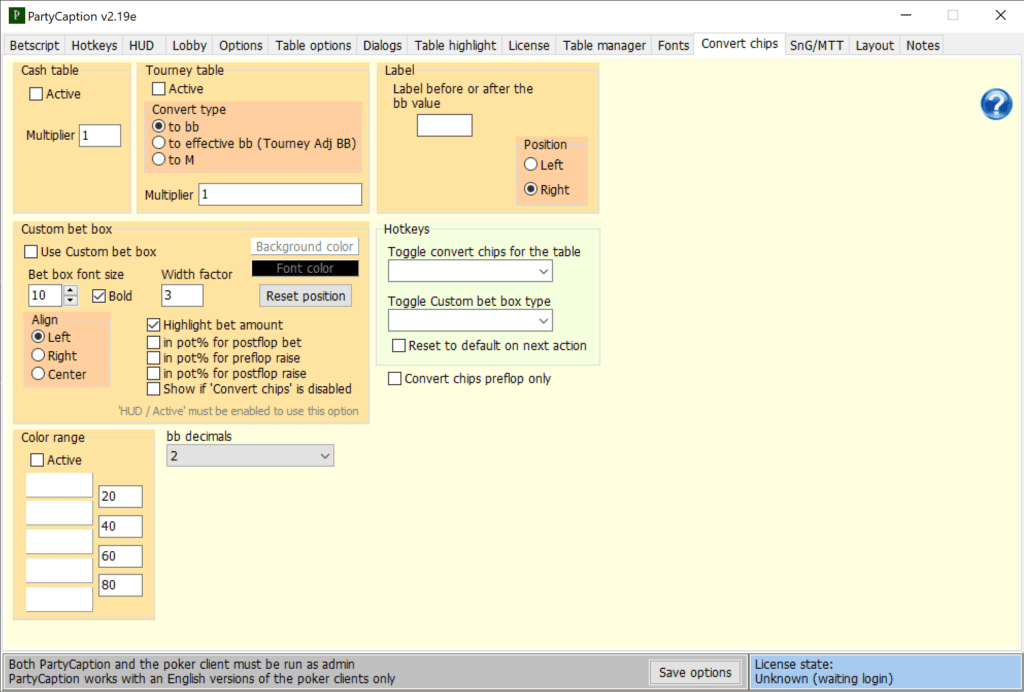The height and width of the screenshot is (692, 1024).
Task: Click the color range field containing 80
Action: [120, 585]
